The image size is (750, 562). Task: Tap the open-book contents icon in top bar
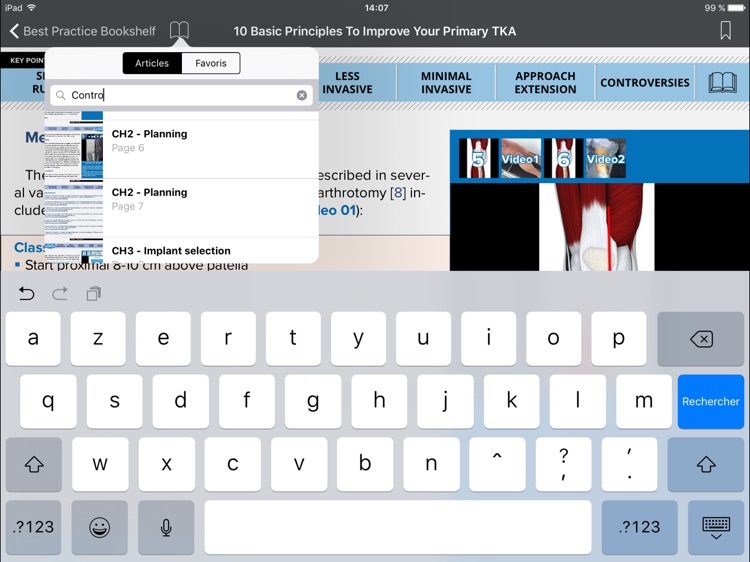(x=179, y=31)
